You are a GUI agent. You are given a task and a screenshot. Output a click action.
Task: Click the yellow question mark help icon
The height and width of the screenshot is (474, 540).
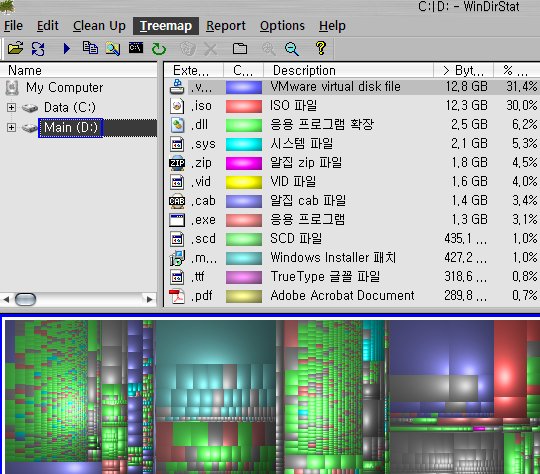click(321, 48)
